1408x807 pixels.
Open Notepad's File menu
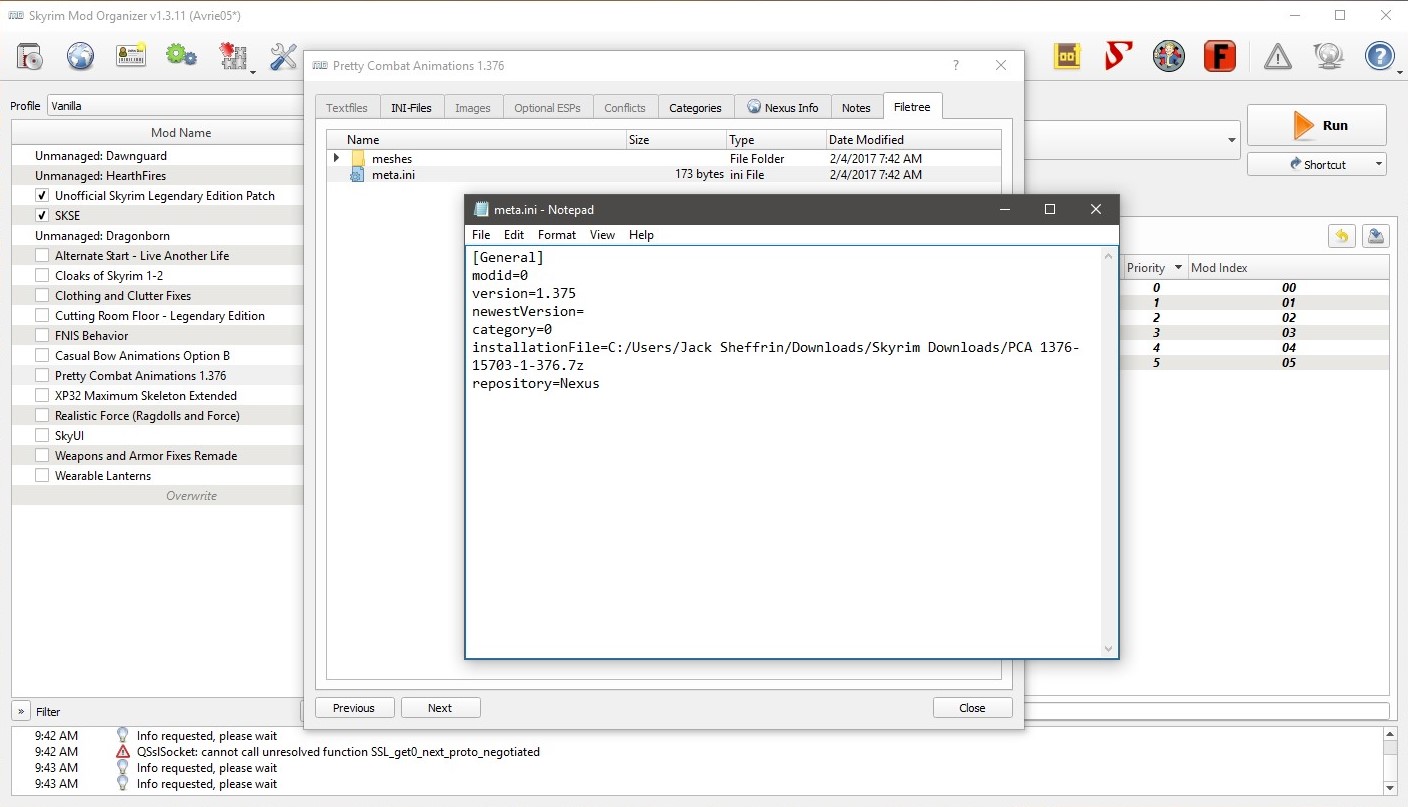(x=481, y=235)
